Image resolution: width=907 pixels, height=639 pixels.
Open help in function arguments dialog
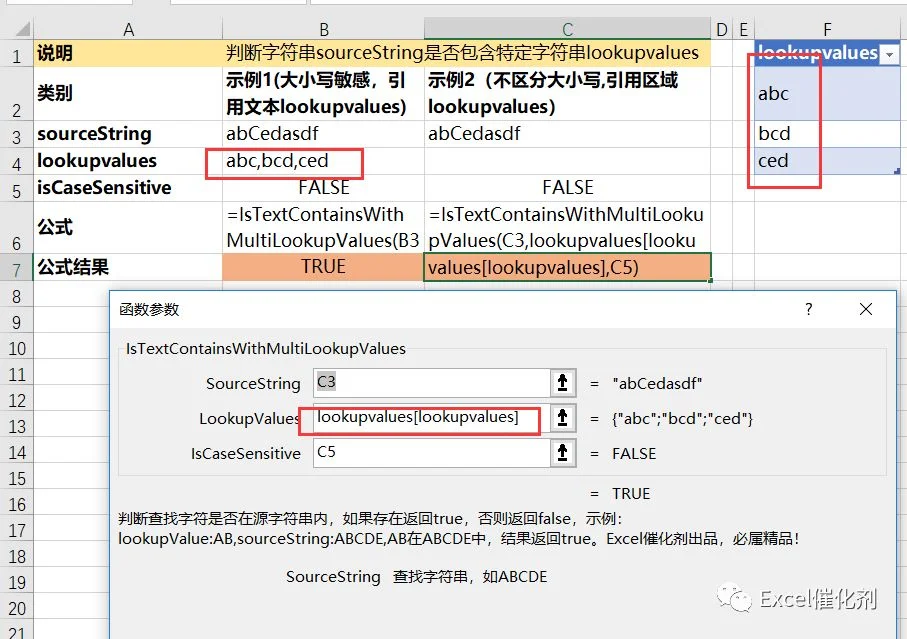(x=809, y=309)
